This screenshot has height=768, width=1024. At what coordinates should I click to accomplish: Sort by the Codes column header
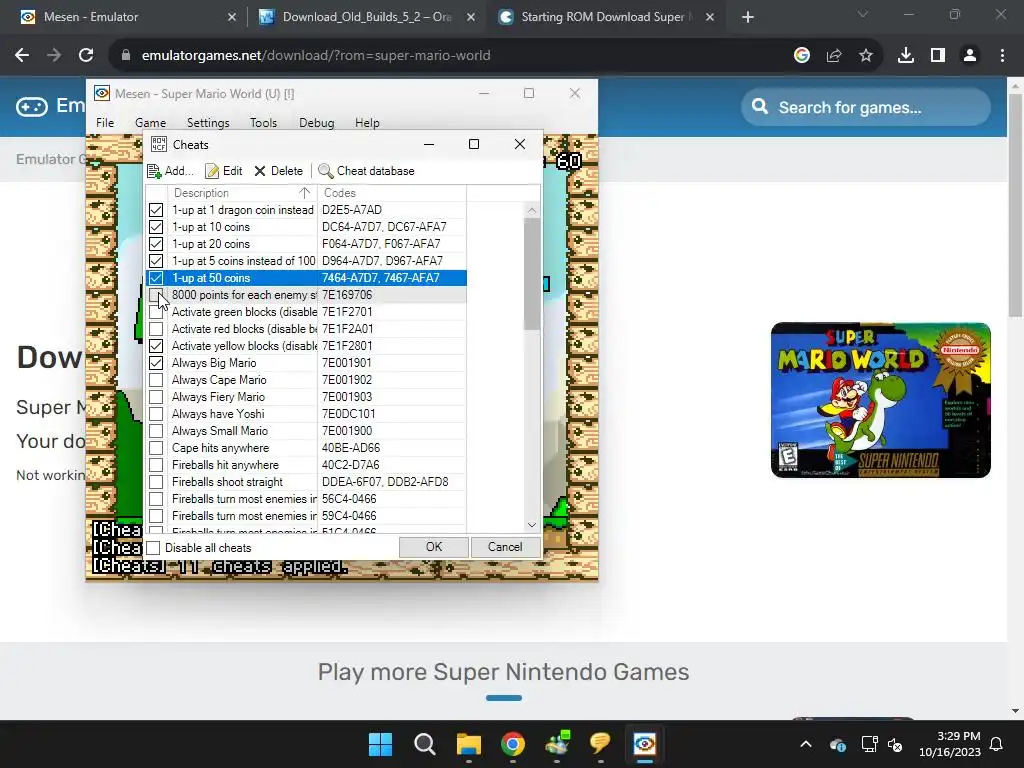[392, 193]
